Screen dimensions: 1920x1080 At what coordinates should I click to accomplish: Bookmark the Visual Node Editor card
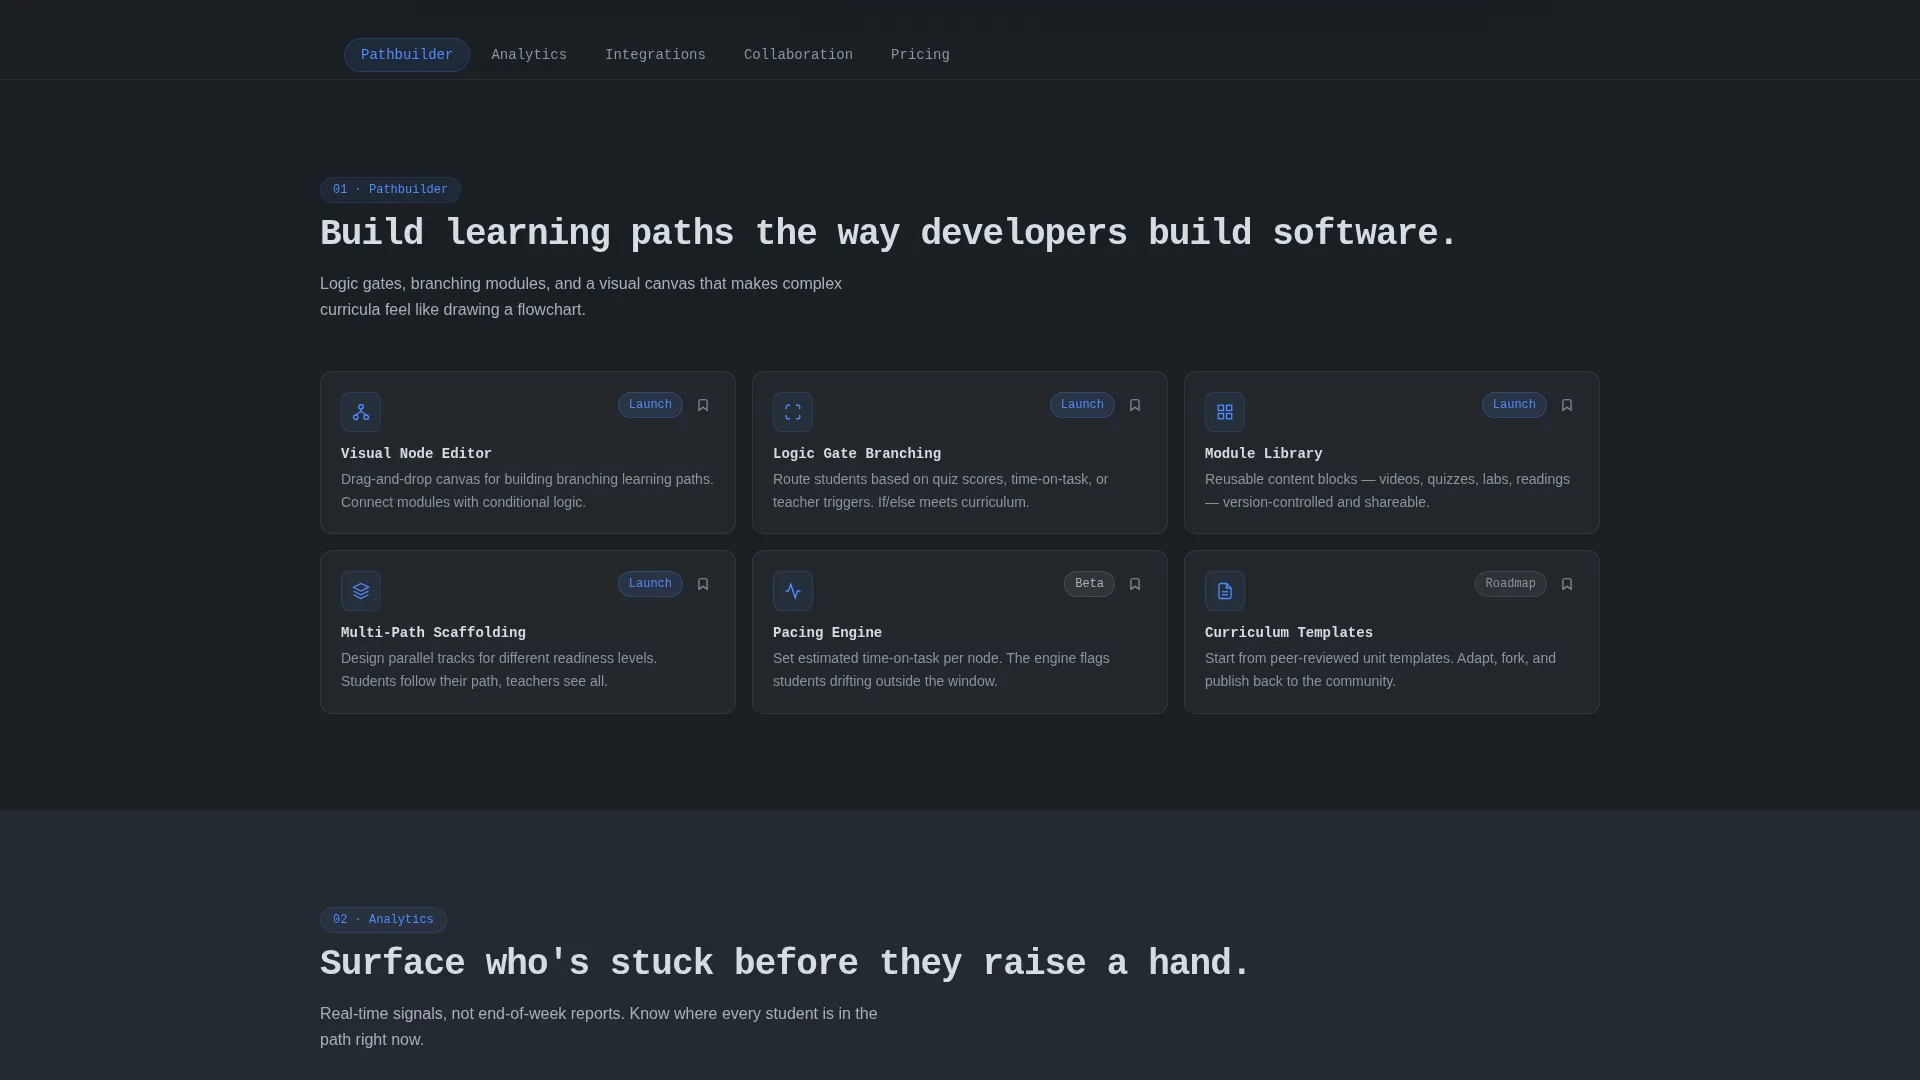coord(703,405)
